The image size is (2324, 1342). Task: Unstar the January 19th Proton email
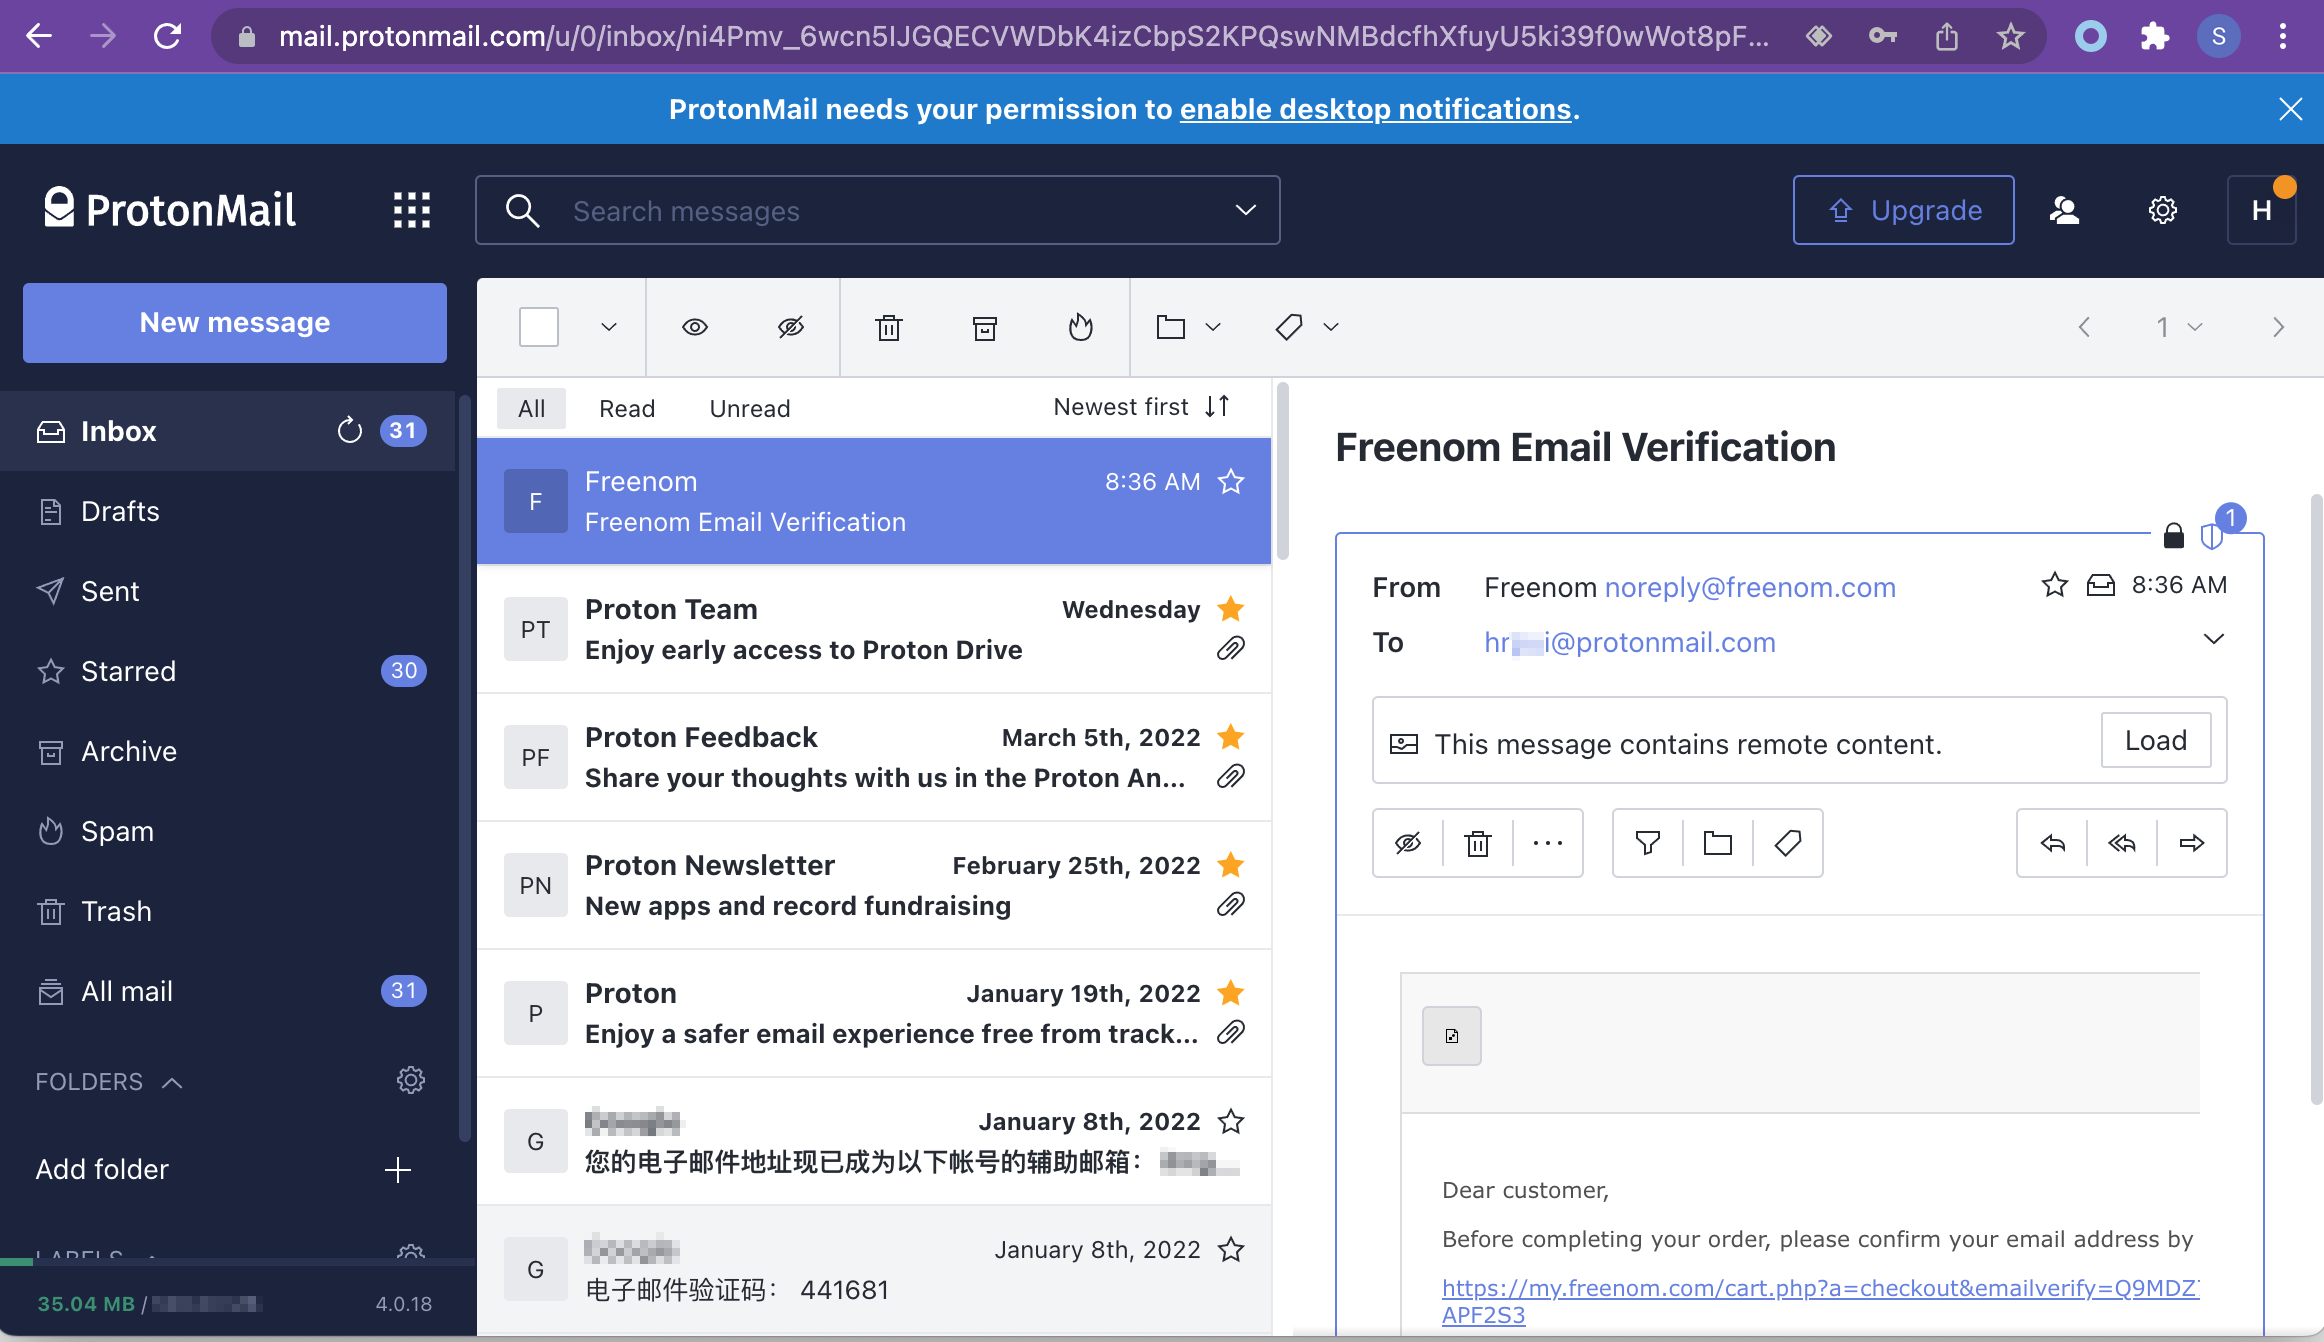point(1231,993)
